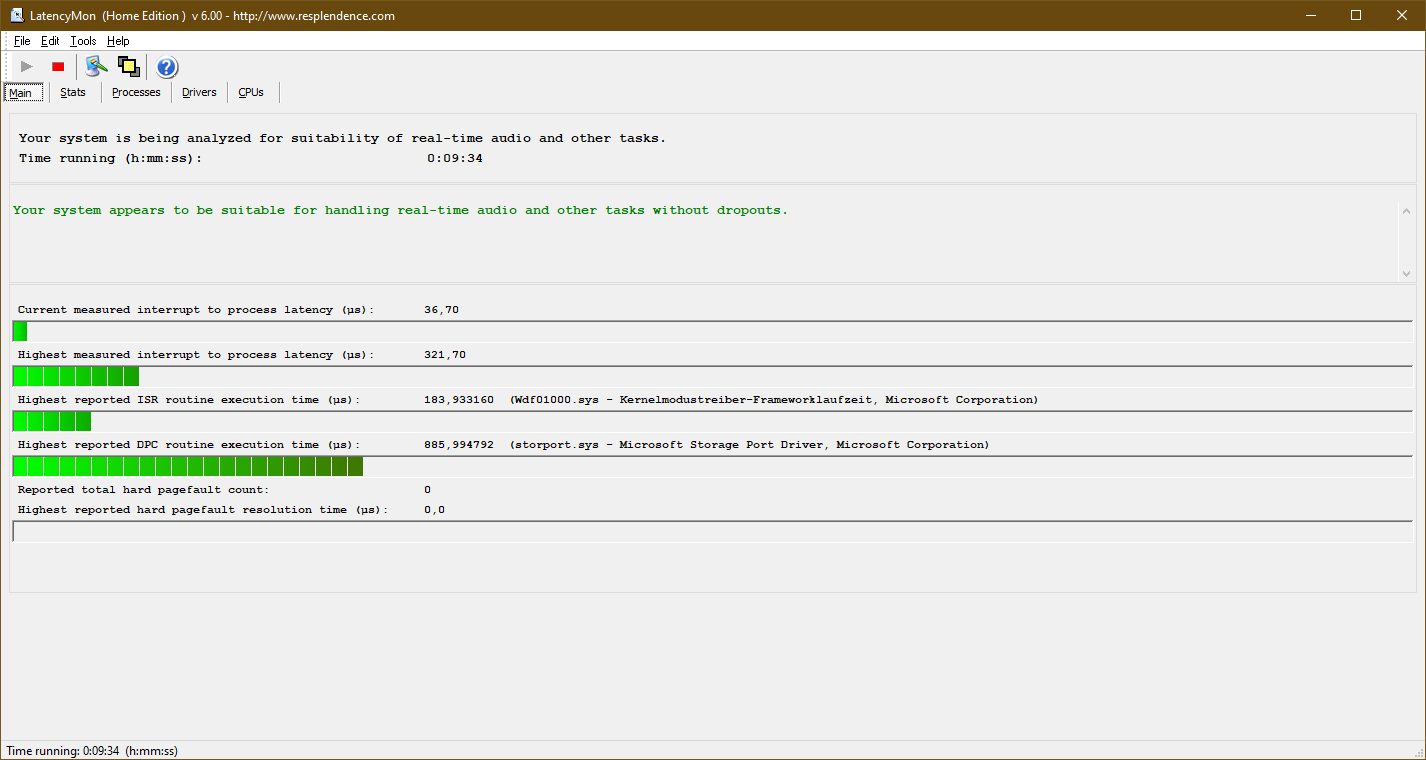Click the highest latency value 321,70
Screen dimensions: 1426x760
pyautogui.click(x=445, y=355)
